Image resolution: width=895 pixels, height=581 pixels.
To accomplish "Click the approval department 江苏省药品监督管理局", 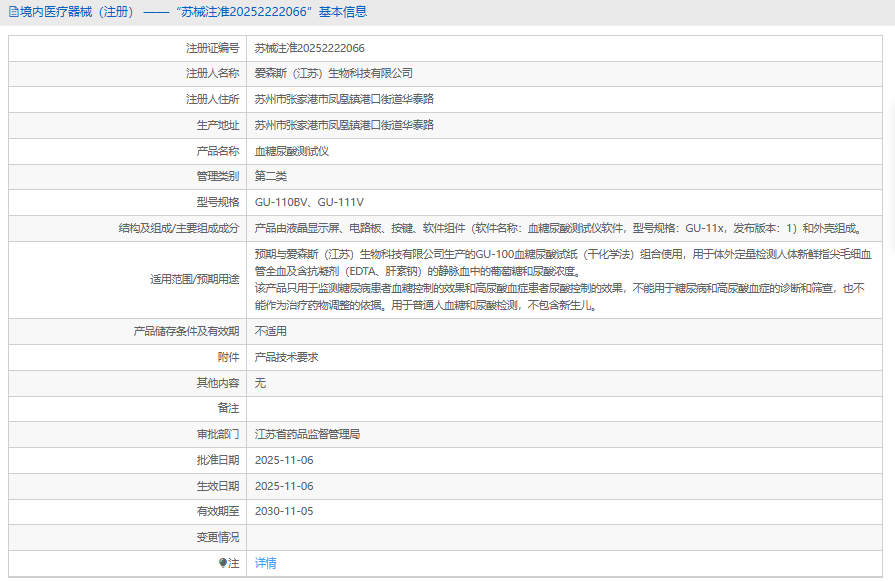I will point(307,434).
